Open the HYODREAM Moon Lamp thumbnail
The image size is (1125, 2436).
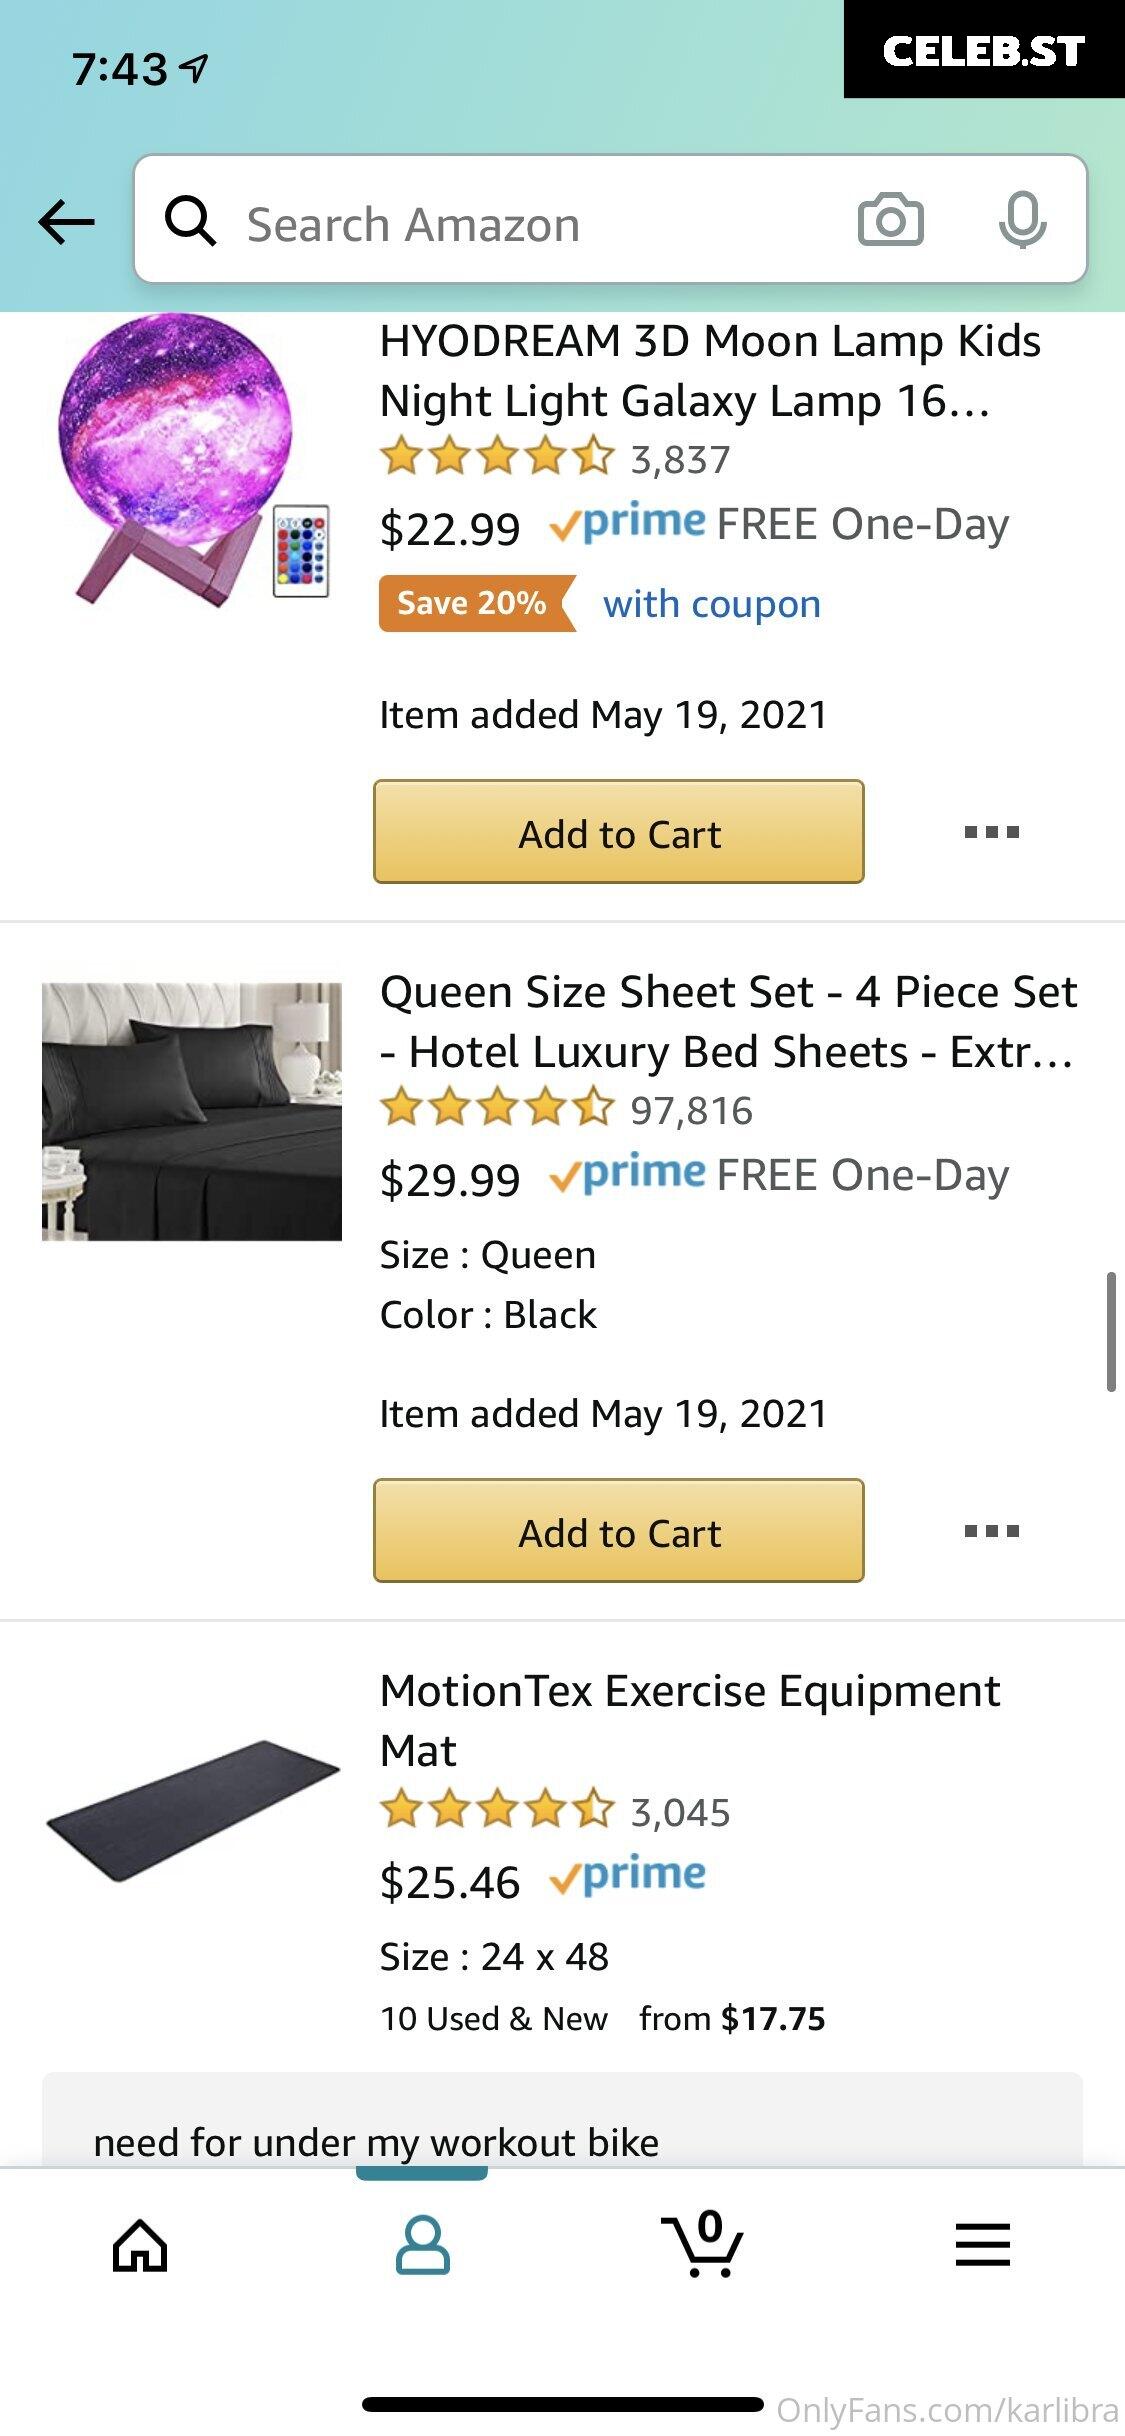tap(192, 461)
